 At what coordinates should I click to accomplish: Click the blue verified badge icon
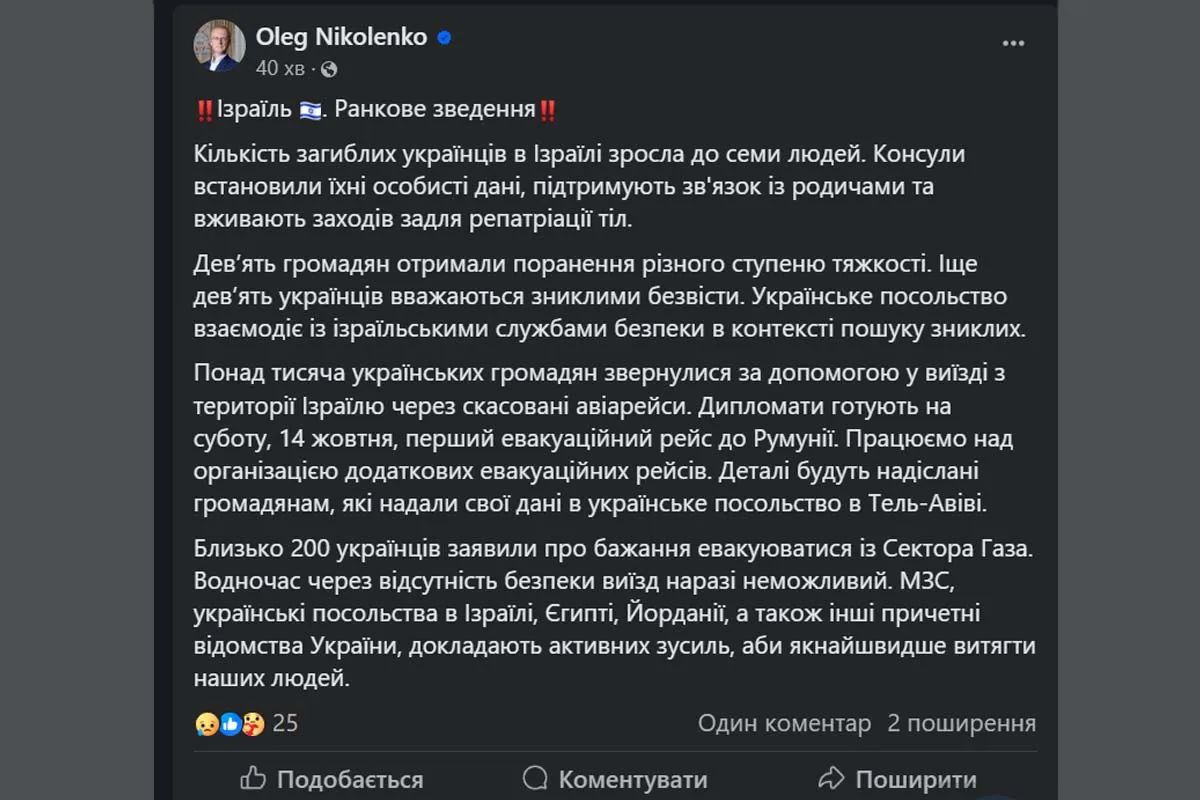(444, 38)
